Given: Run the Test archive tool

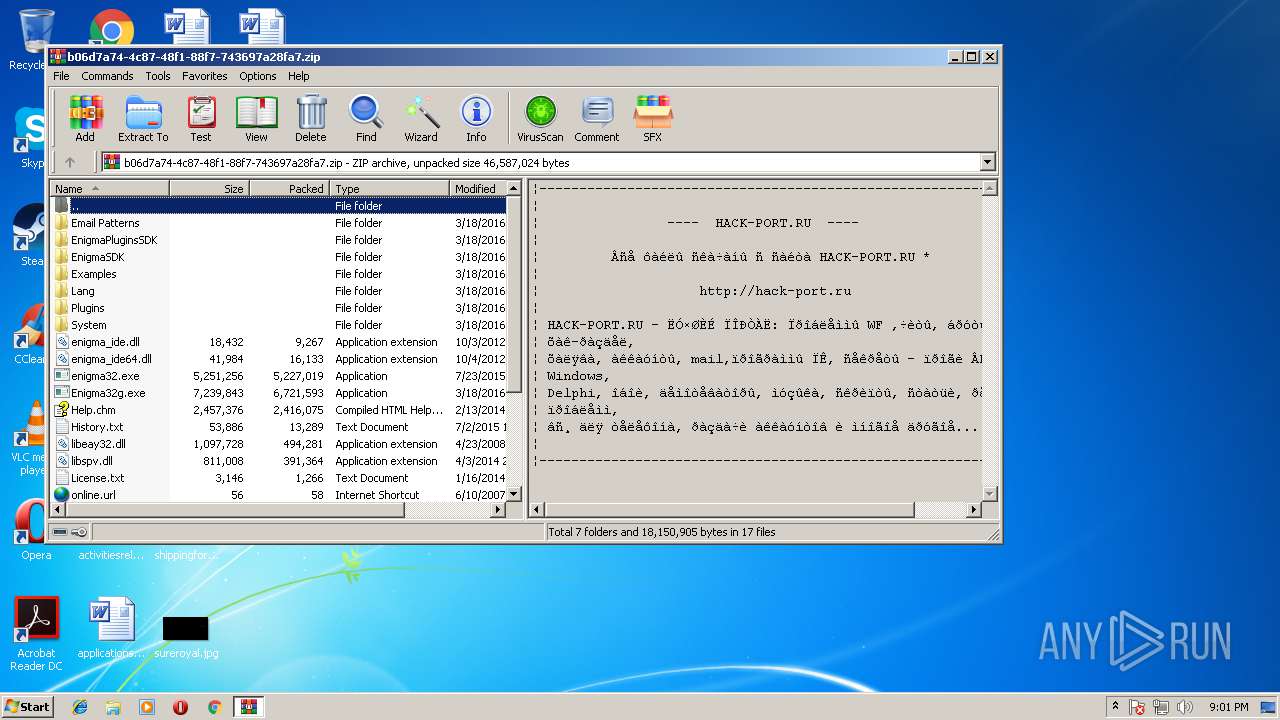Looking at the screenshot, I should tap(201, 119).
